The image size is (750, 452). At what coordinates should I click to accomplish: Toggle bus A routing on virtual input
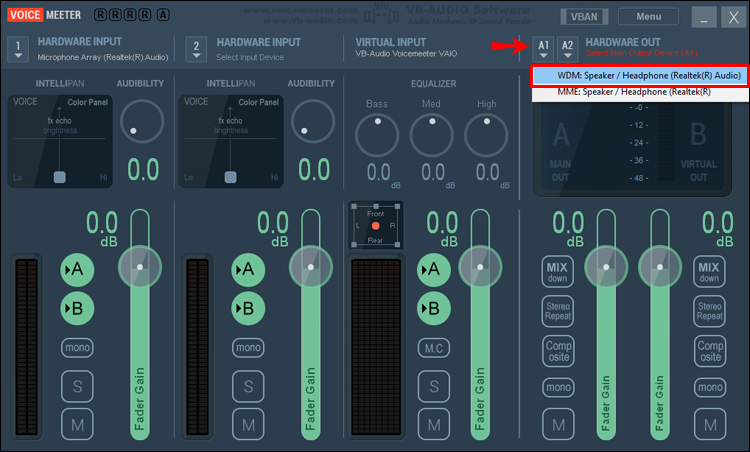tap(433, 269)
